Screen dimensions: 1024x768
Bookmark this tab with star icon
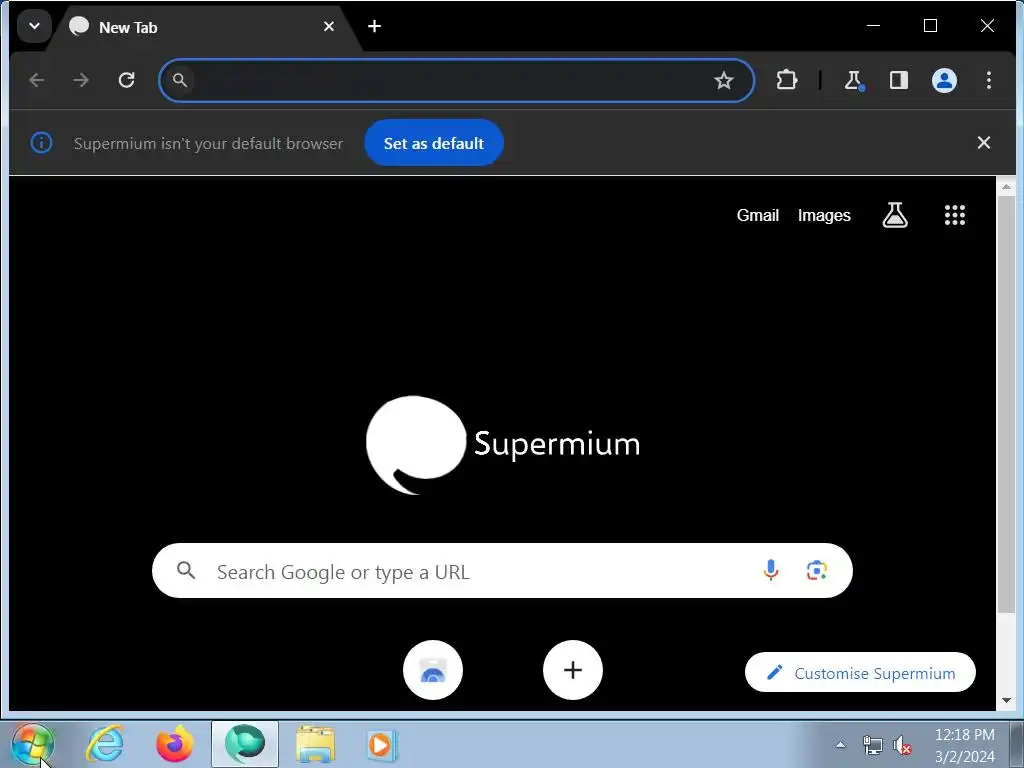point(724,80)
